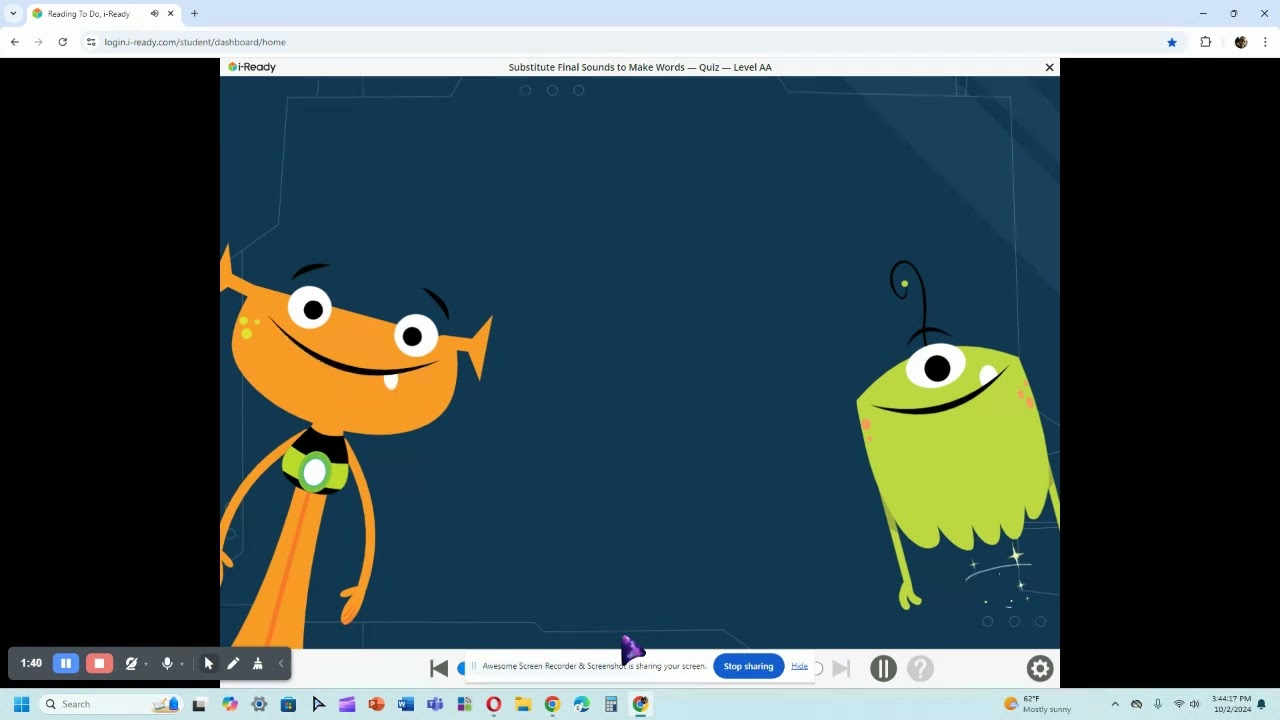Go forward in the browser
The image size is (1280, 720).
39,42
